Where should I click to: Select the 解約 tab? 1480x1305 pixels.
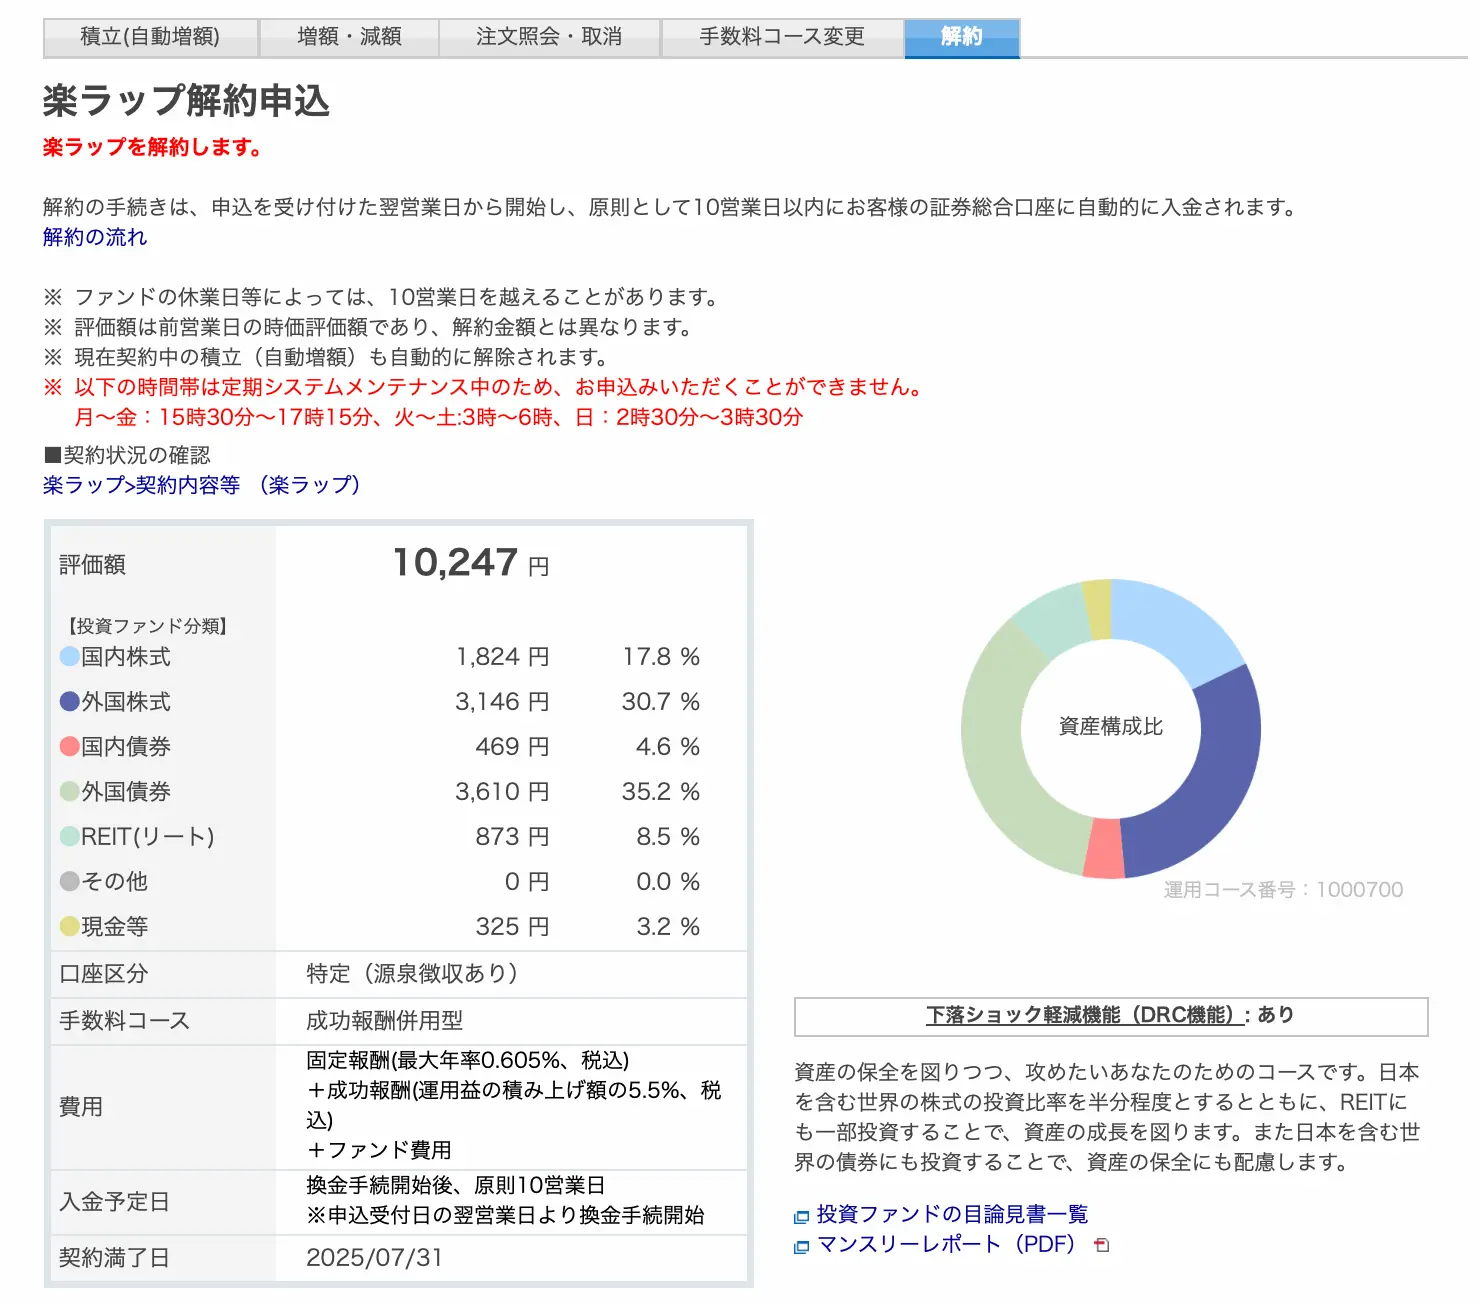(962, 37)
